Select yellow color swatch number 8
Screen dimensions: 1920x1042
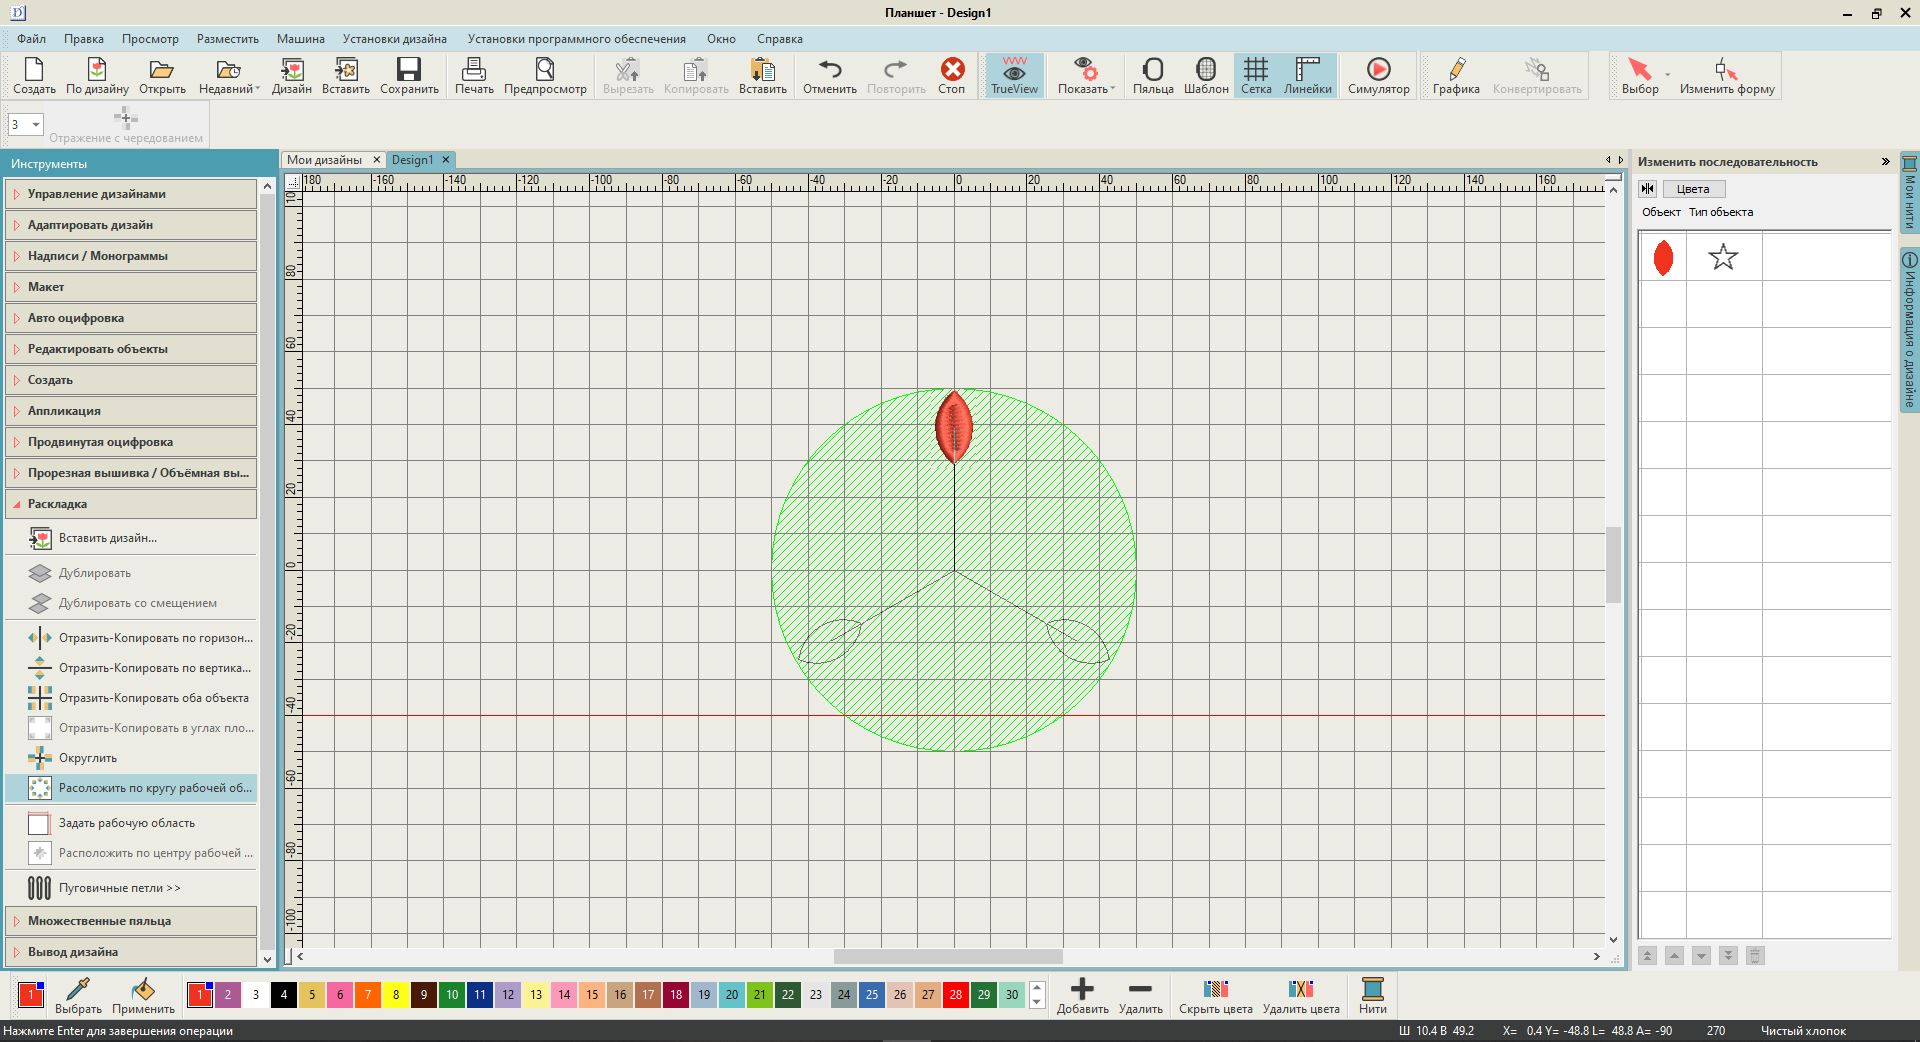pos(396,995)
